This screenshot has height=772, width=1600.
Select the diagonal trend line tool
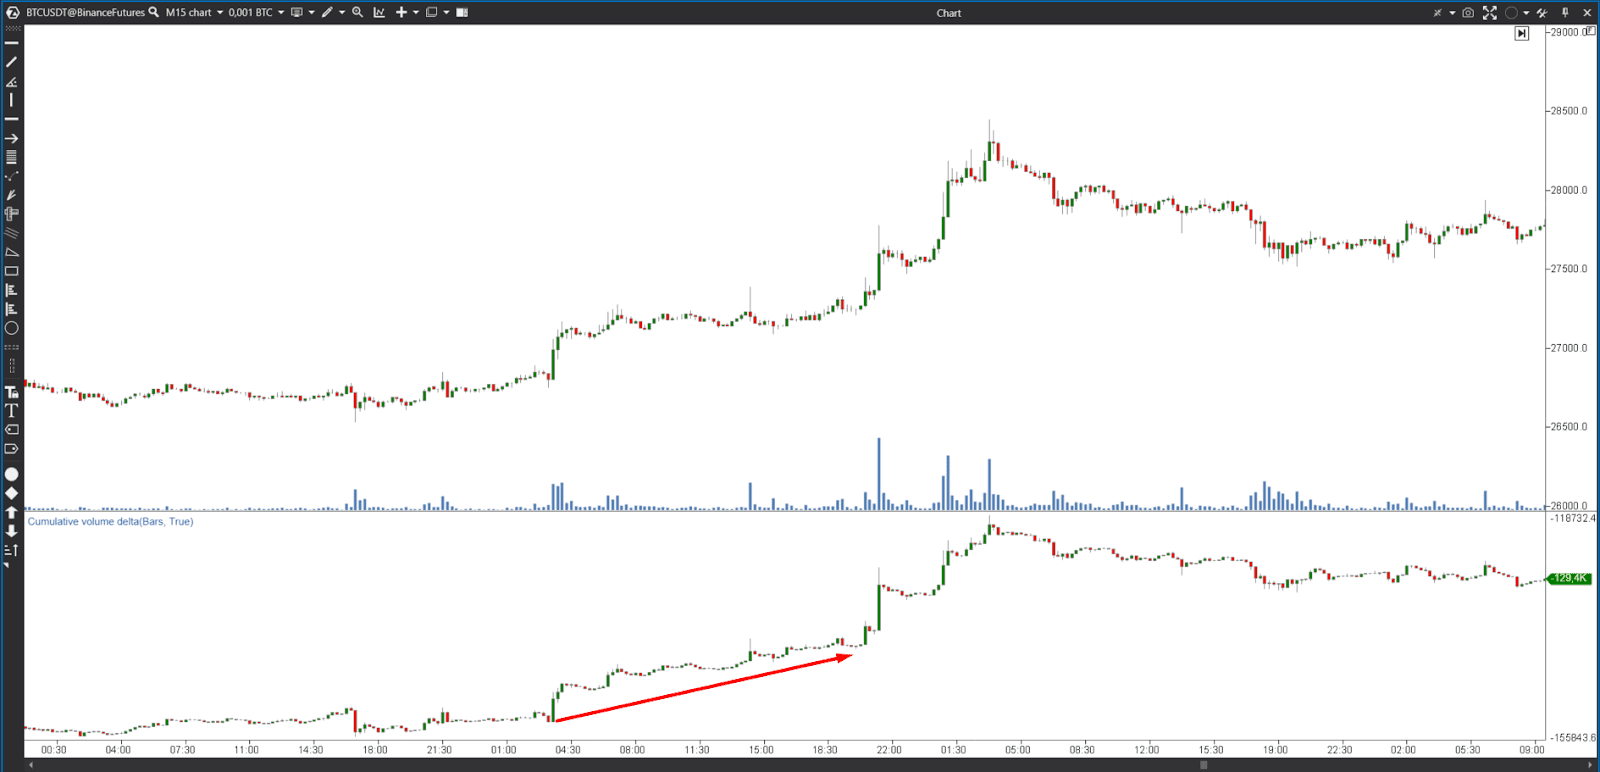12,62
